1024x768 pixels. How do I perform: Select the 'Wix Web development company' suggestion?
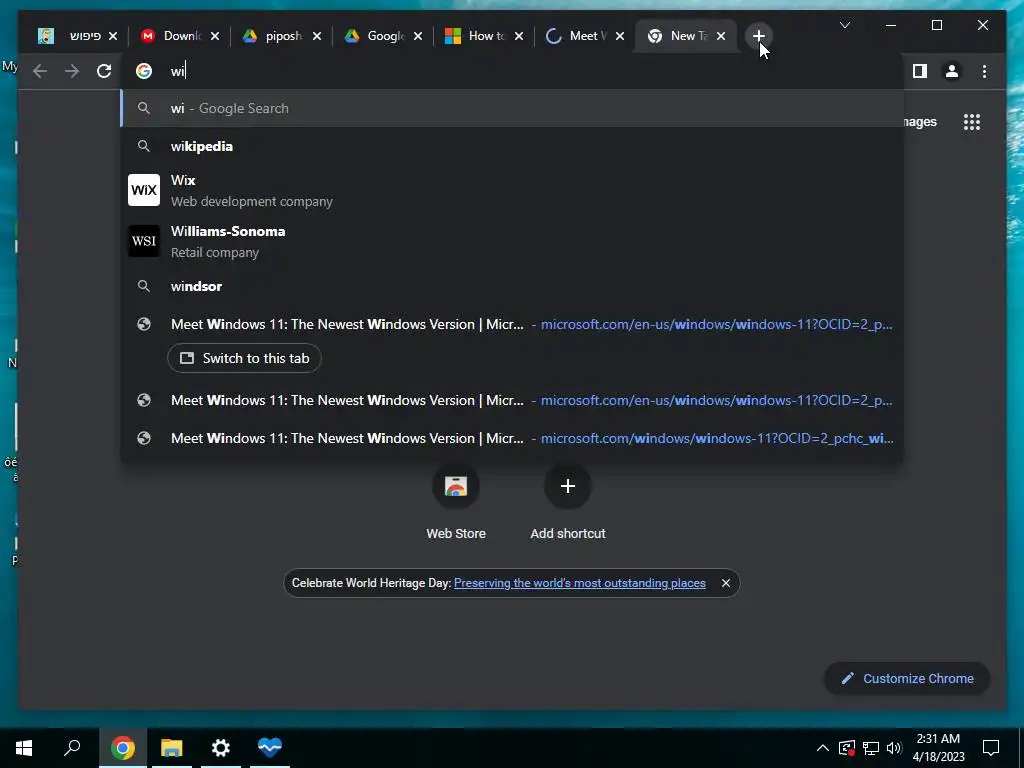point(512,190)
